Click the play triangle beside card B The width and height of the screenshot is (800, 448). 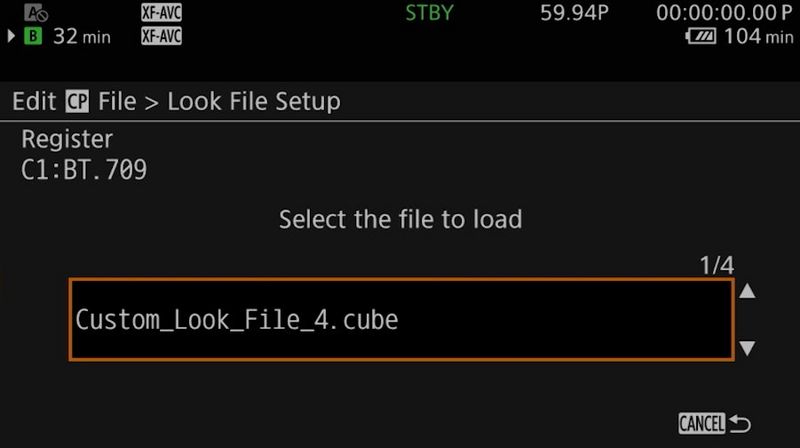coord(11,36)
